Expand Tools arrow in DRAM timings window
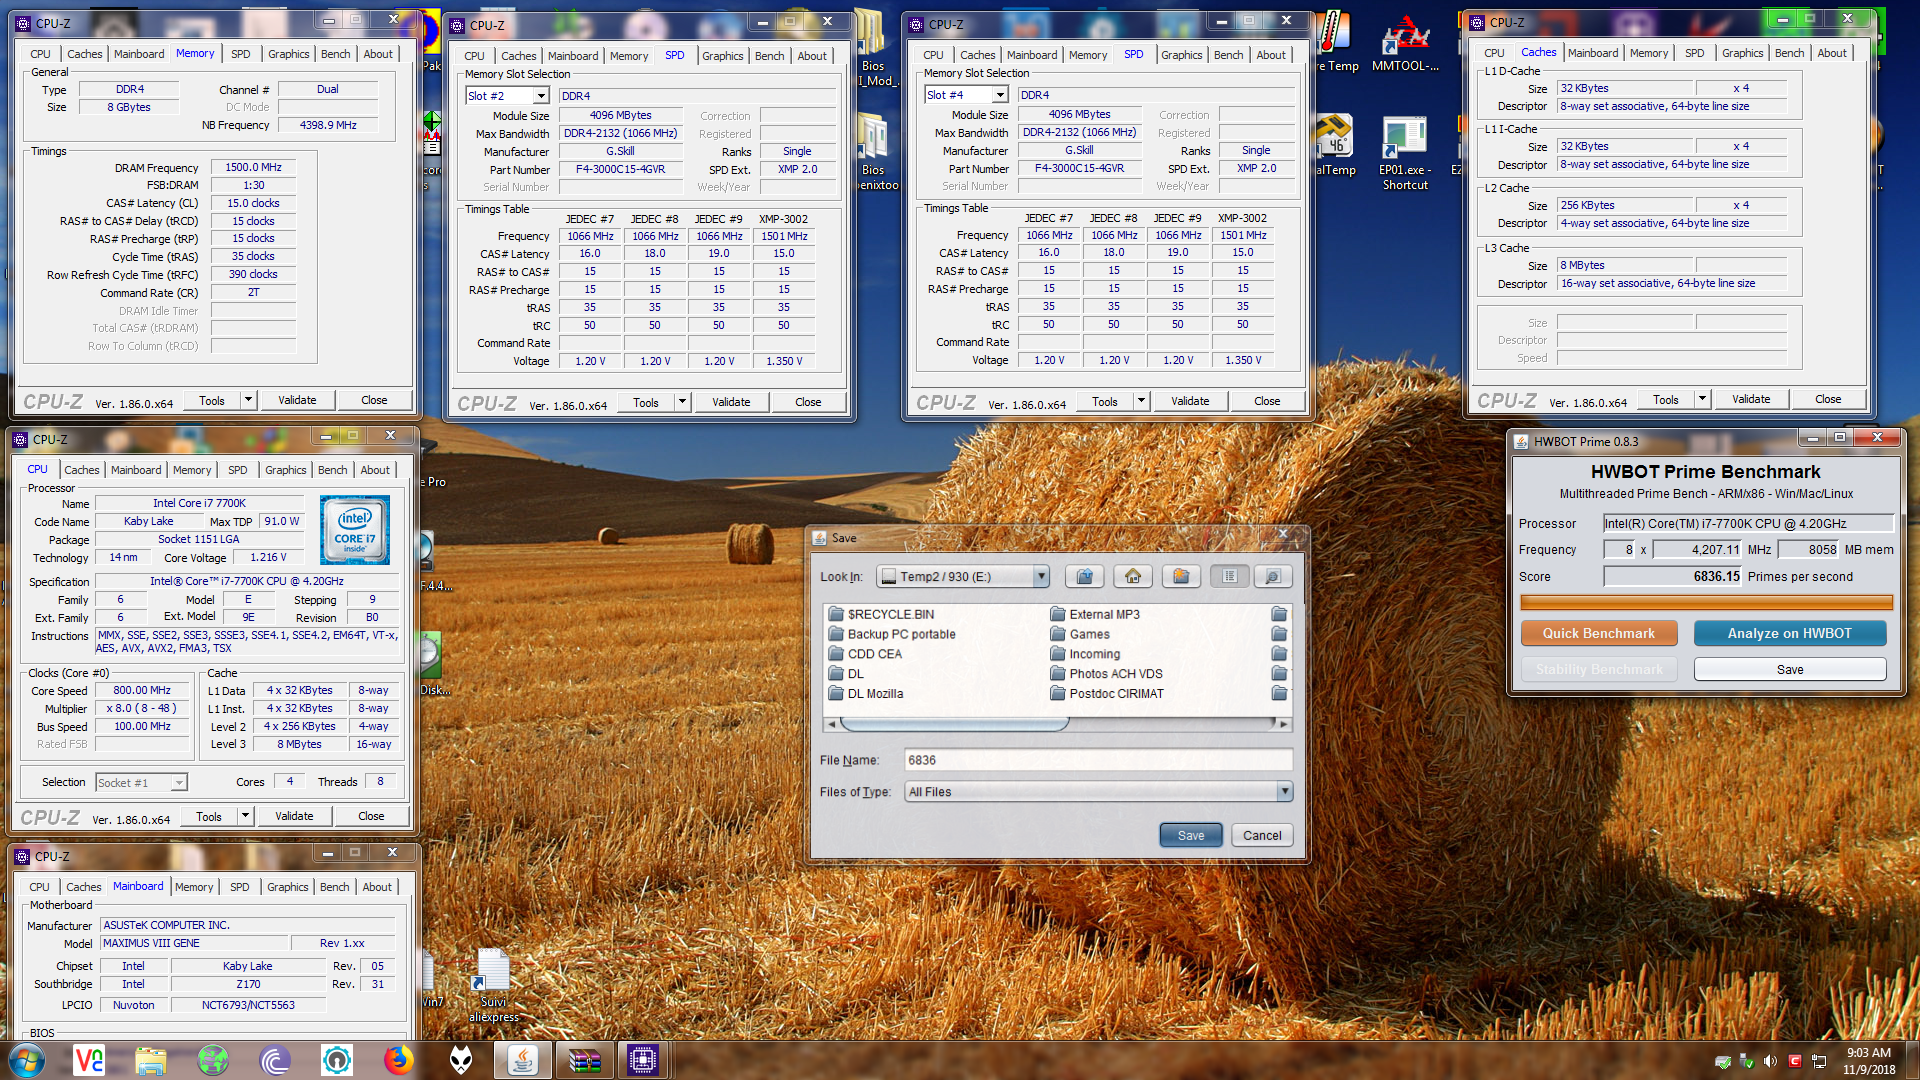This screenshot has width=1920, height=1080. (x=248, y=401)
